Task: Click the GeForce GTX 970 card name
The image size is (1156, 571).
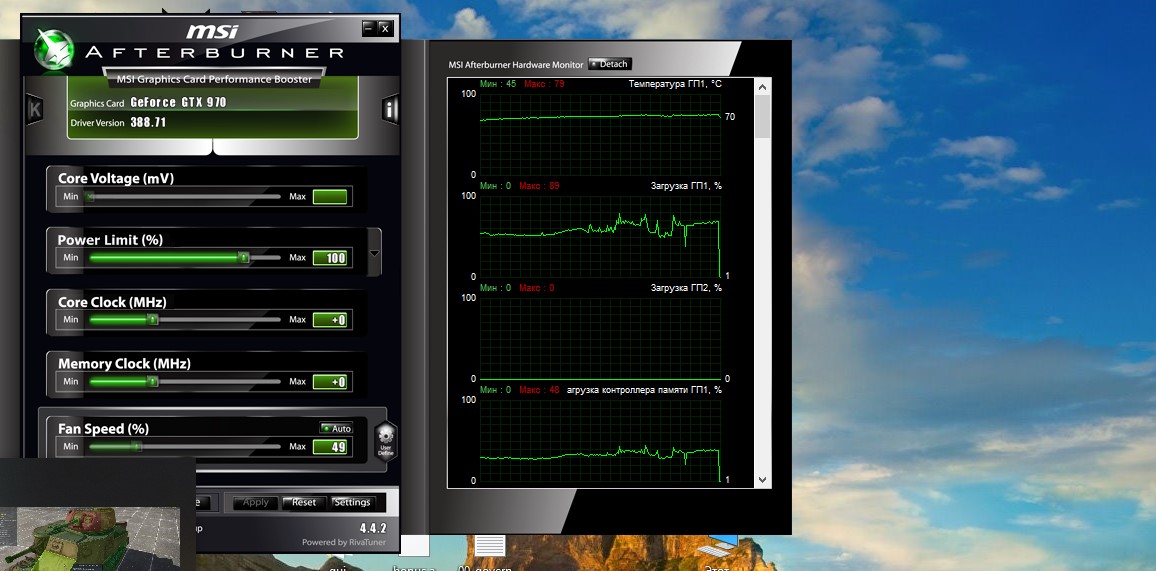Action: [178, 102]
